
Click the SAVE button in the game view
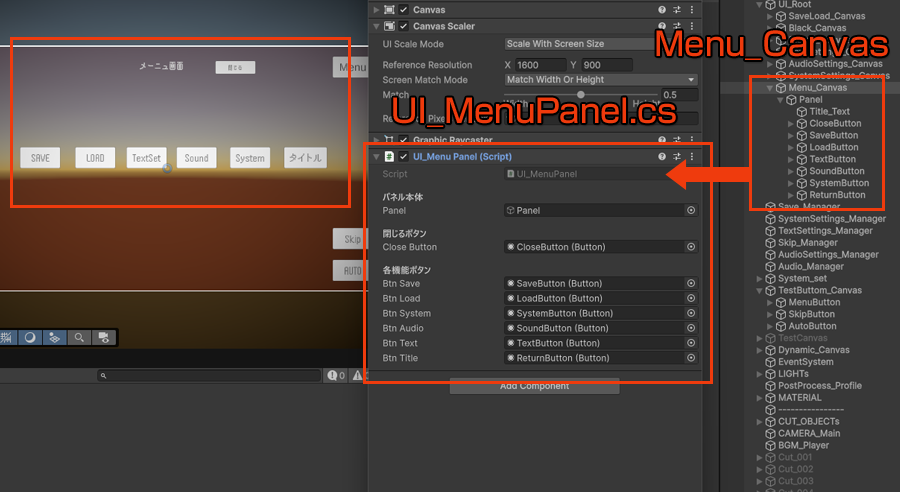[x=40, y=158]
